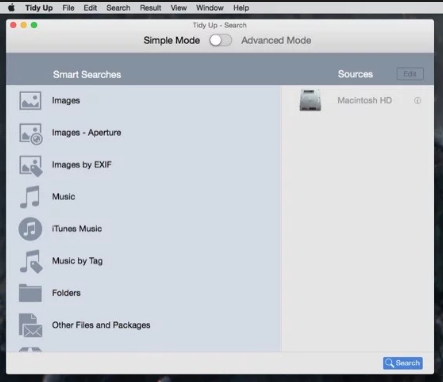
Task: Click the Images smart search icon
Action: pyautogui.click(x=30, y=101)
